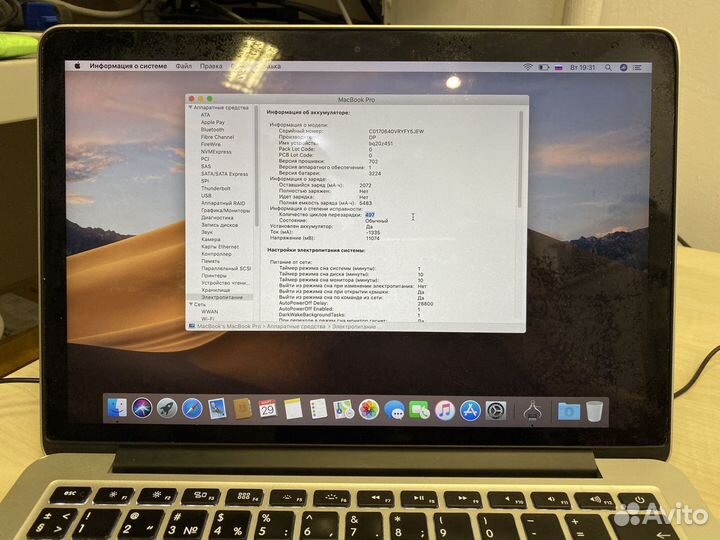Select Хранилище in sidebar
Image resolution: width=720 pixels, height=540 pixels.
tap(215, 290)
